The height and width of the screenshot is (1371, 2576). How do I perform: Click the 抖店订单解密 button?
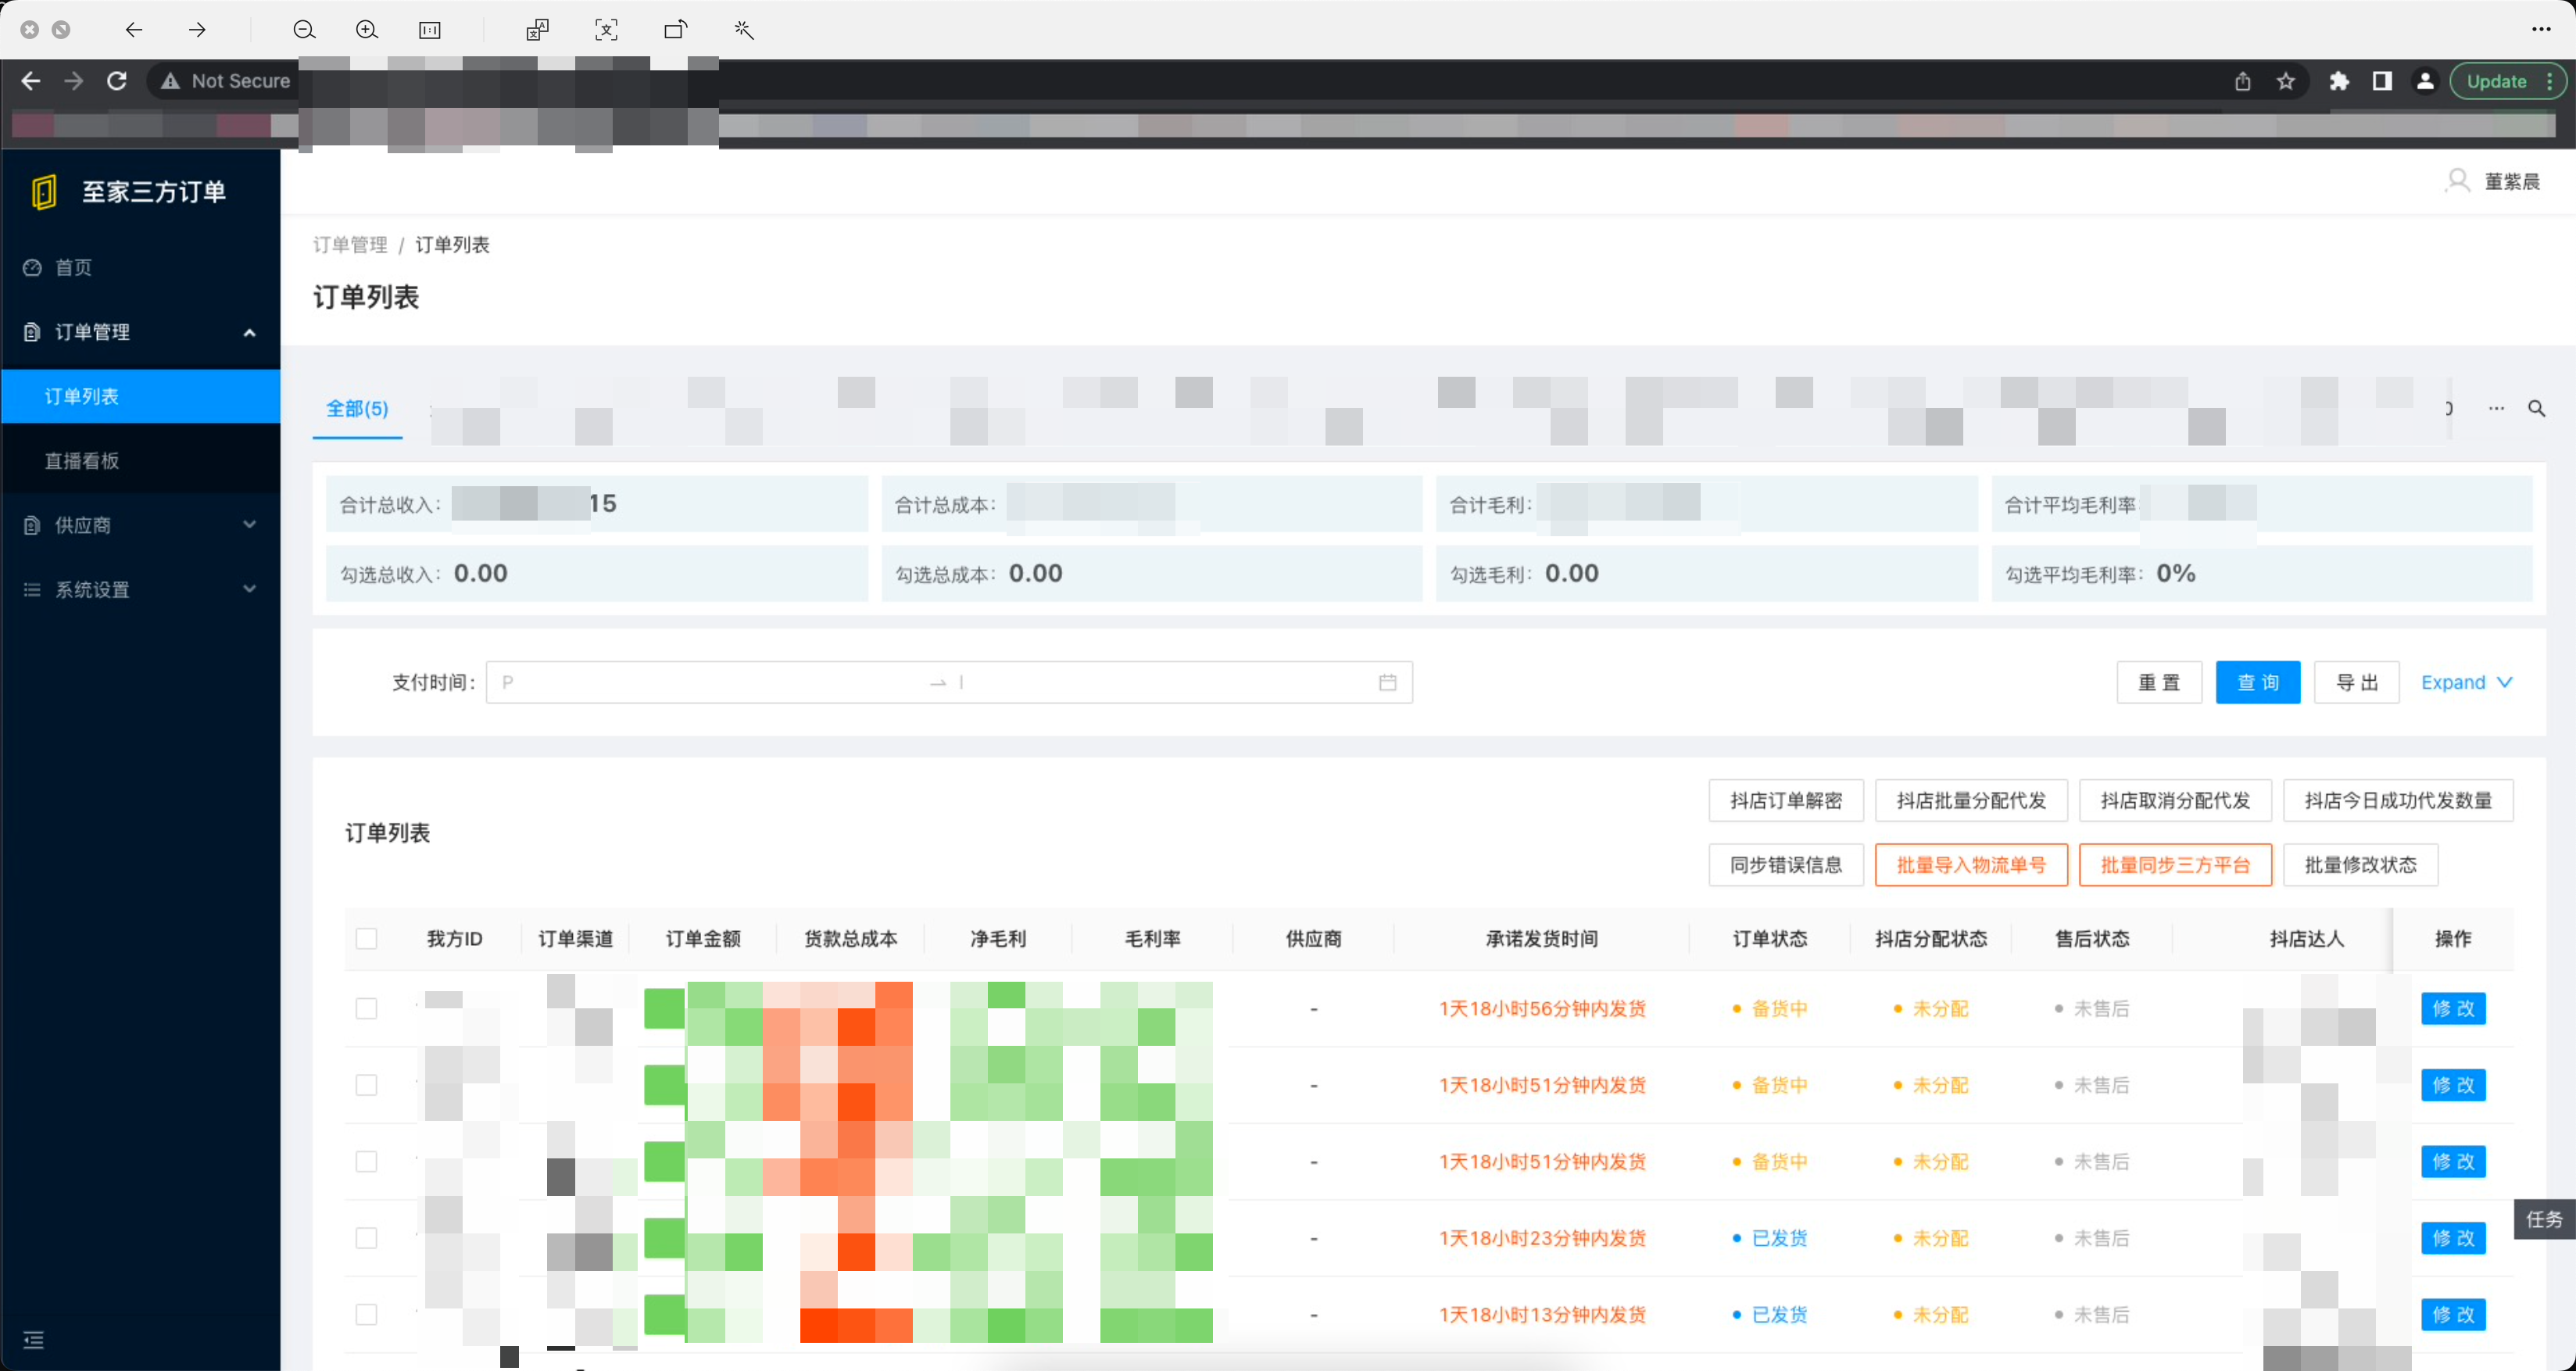[x=1786, y=800]
